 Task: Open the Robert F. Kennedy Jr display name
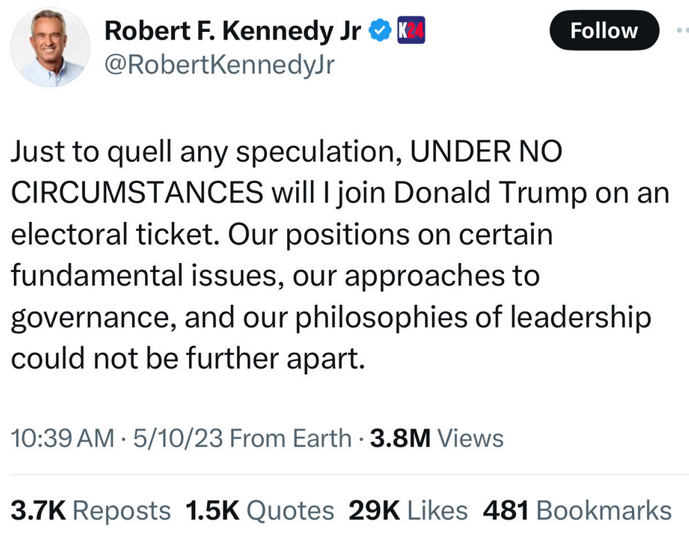pos(233,32)
